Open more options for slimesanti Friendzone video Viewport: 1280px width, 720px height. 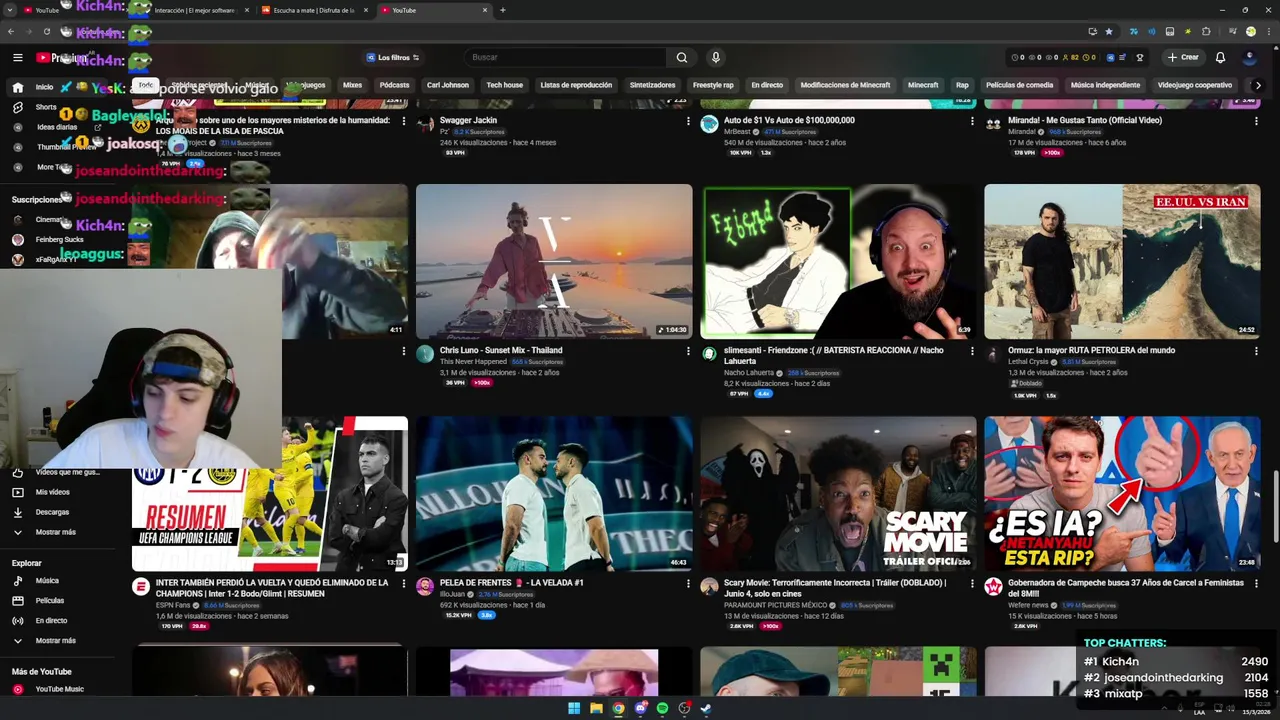pyautogui.click(x=972, y=351)
